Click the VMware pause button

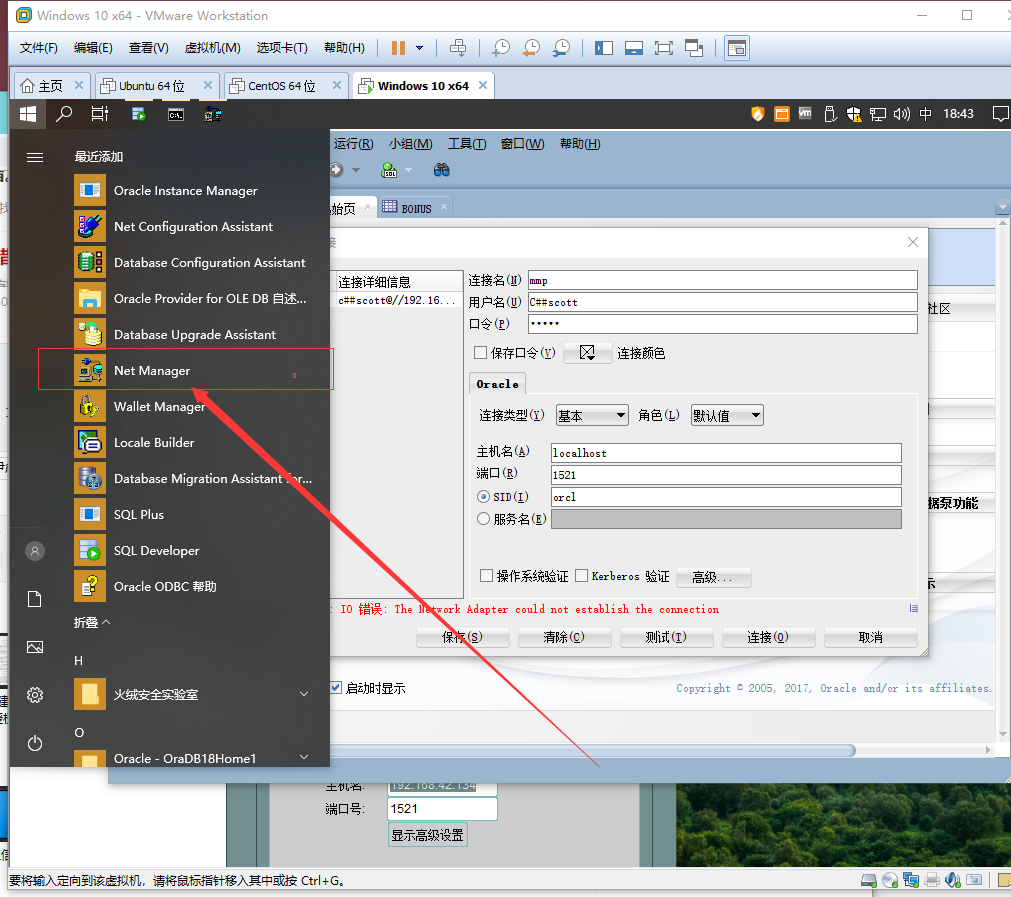398,48
